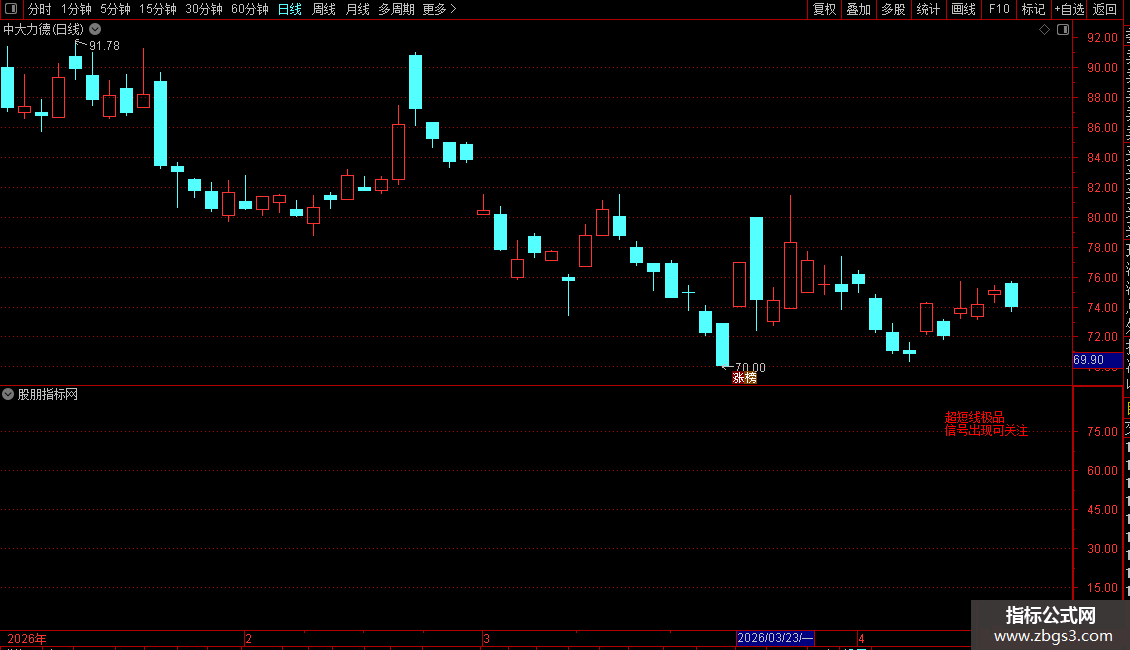Click the 信号出现可关注 red indicator text
The height and width of the screenshot is (650, 1130).
coord(986,430)
